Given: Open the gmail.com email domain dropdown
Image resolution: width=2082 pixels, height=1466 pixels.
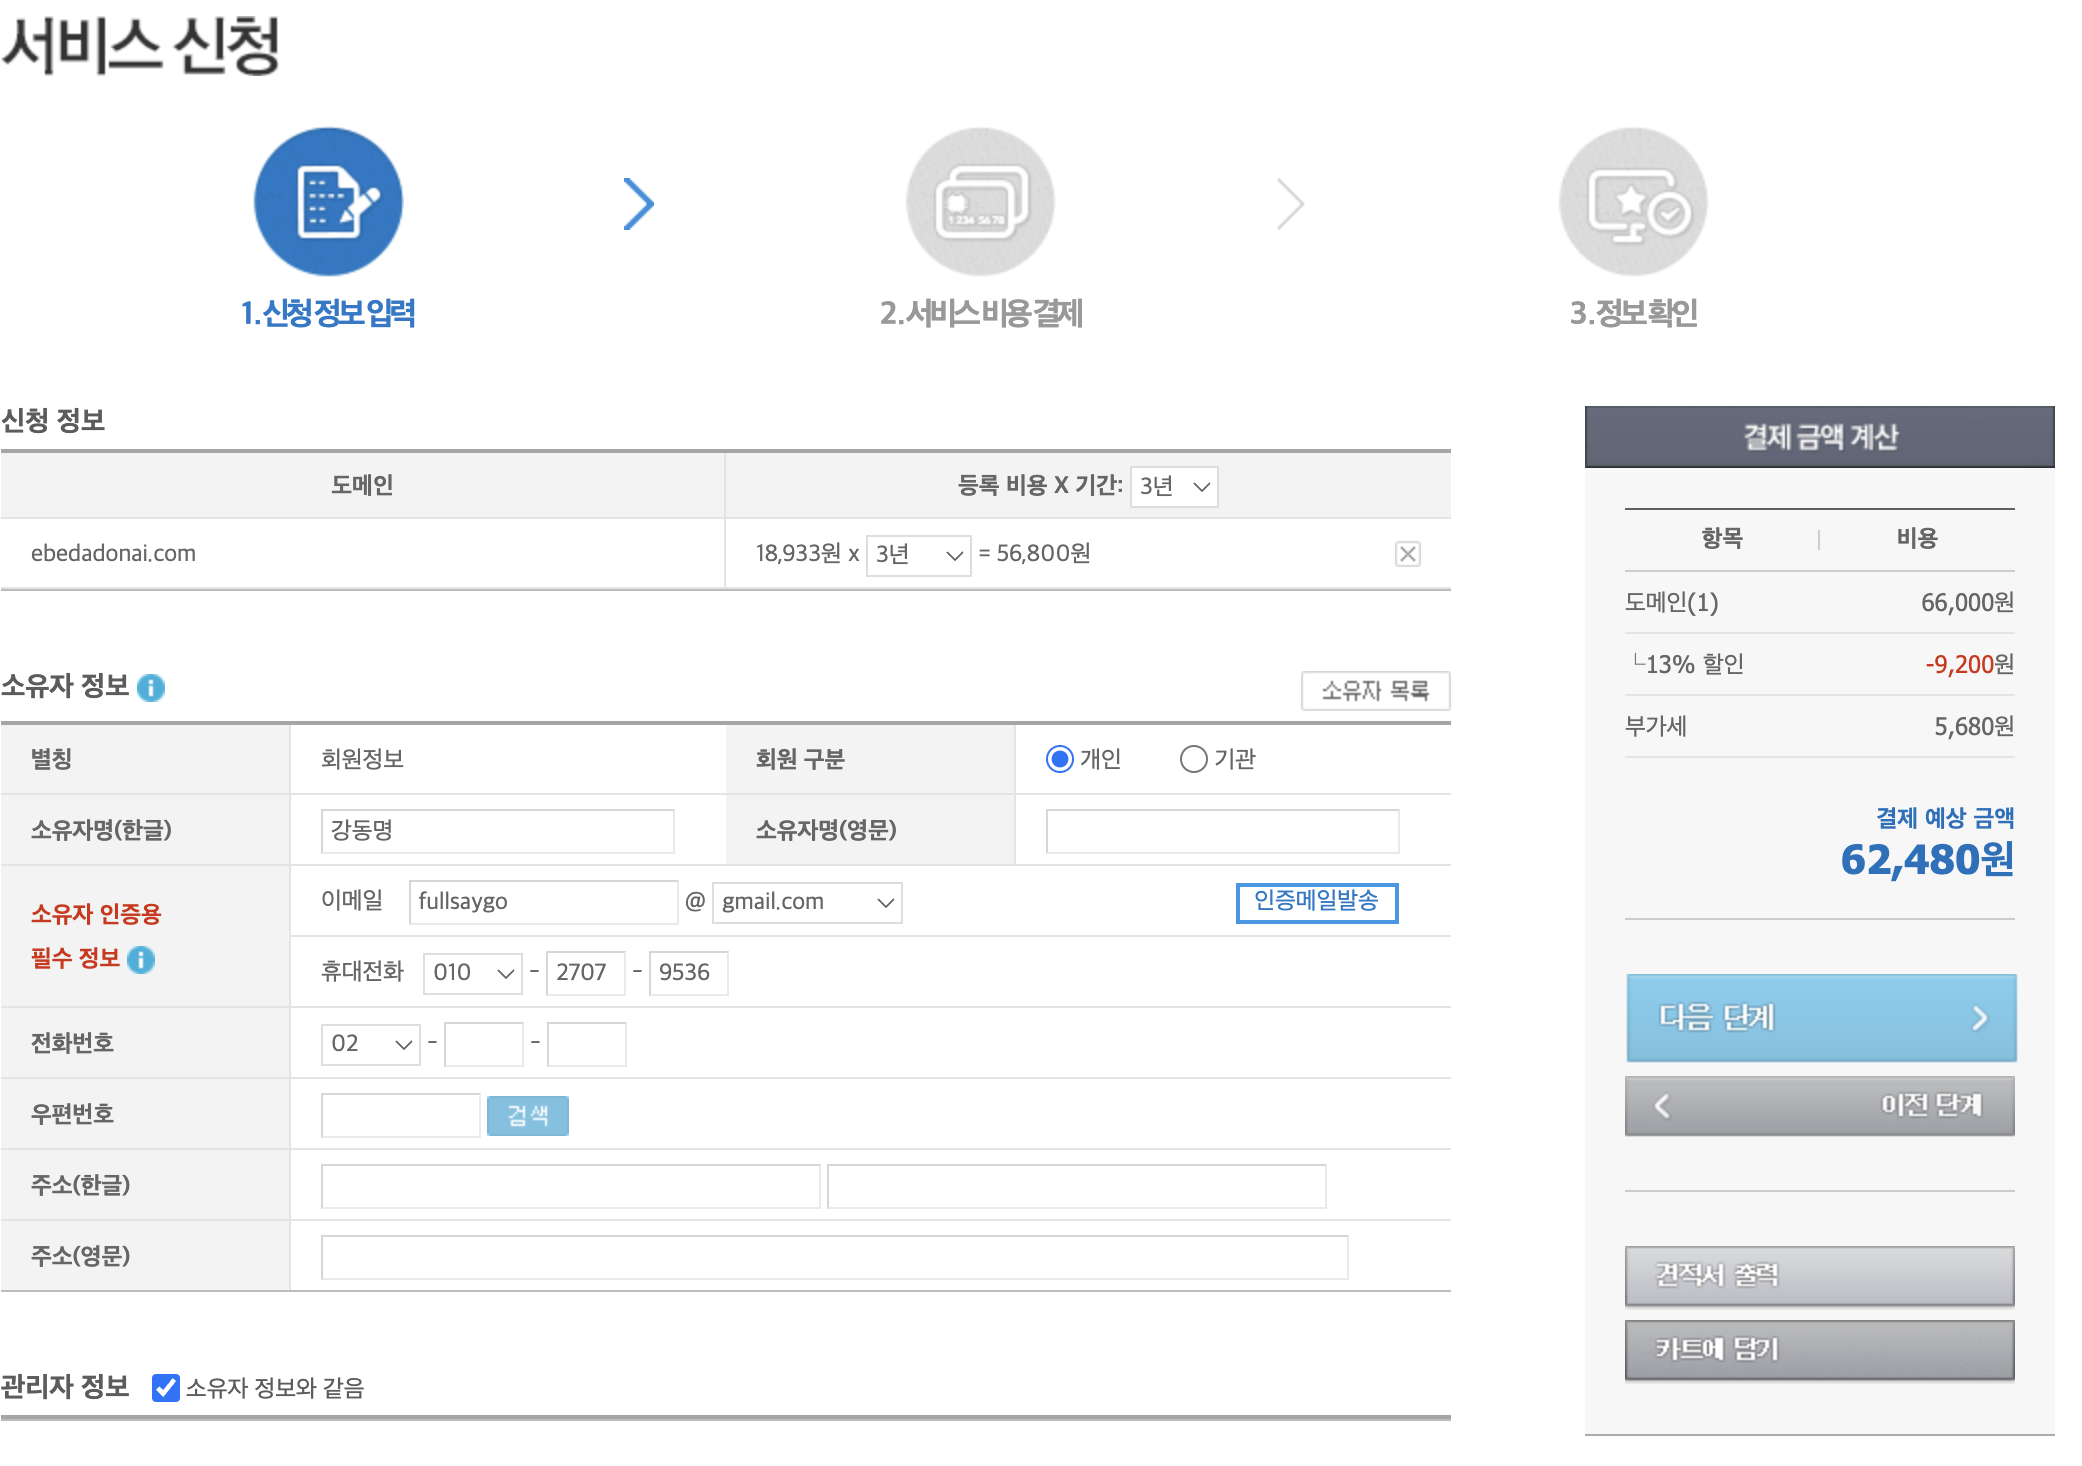Looking at the screenshot, I should (x=807, y=902).
